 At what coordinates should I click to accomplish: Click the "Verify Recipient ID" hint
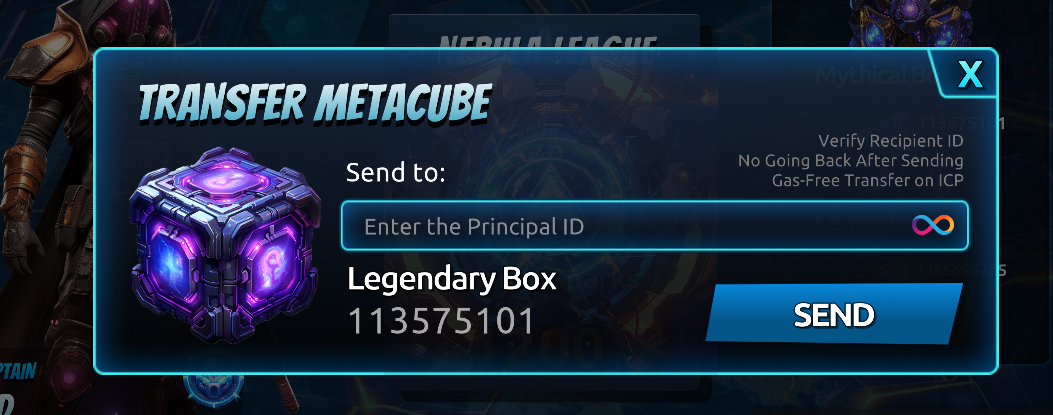pos(890,141)
